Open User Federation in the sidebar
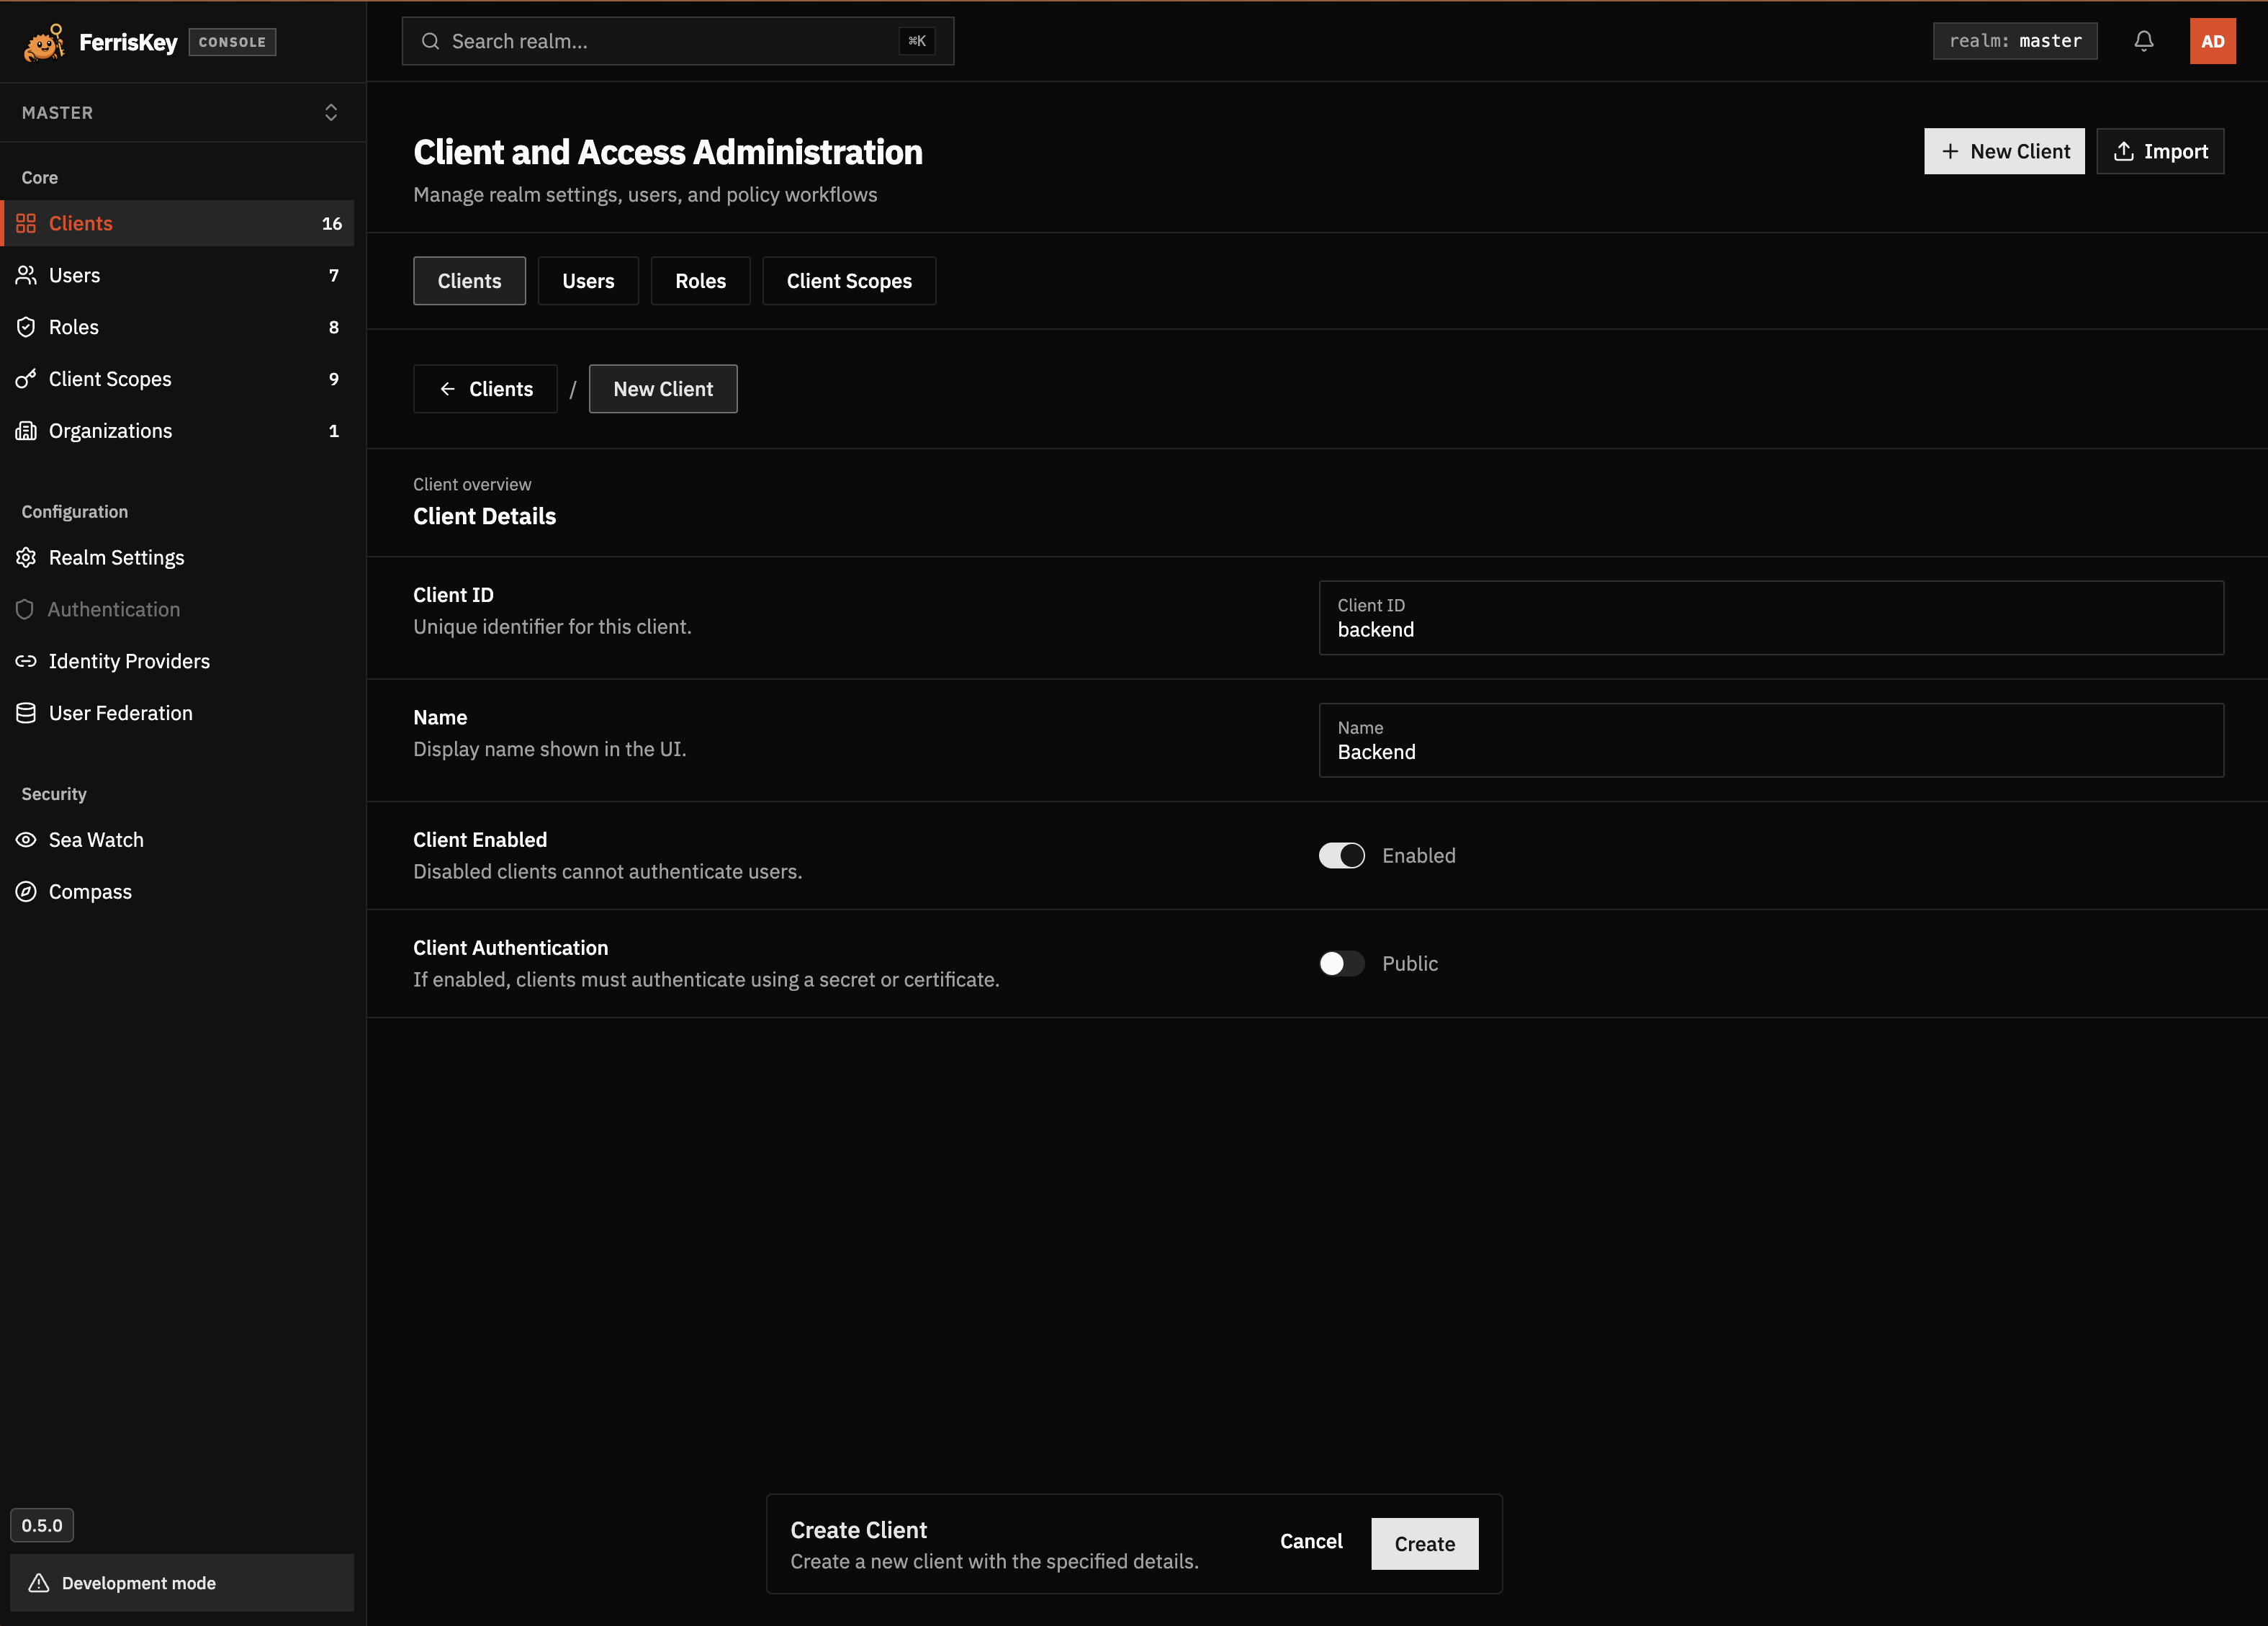 [178, 713]
